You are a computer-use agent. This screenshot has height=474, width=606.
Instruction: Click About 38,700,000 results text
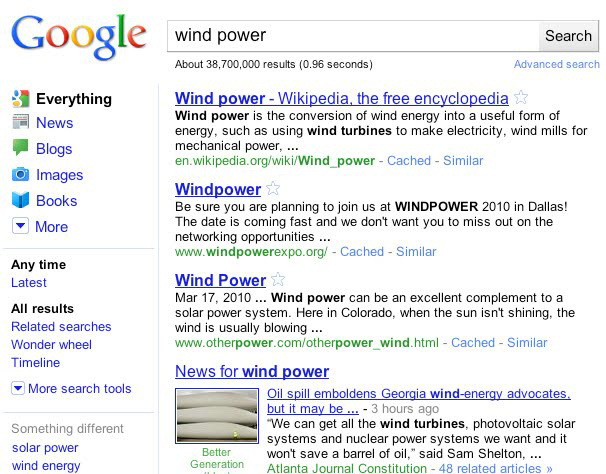[x=274, y=64]
